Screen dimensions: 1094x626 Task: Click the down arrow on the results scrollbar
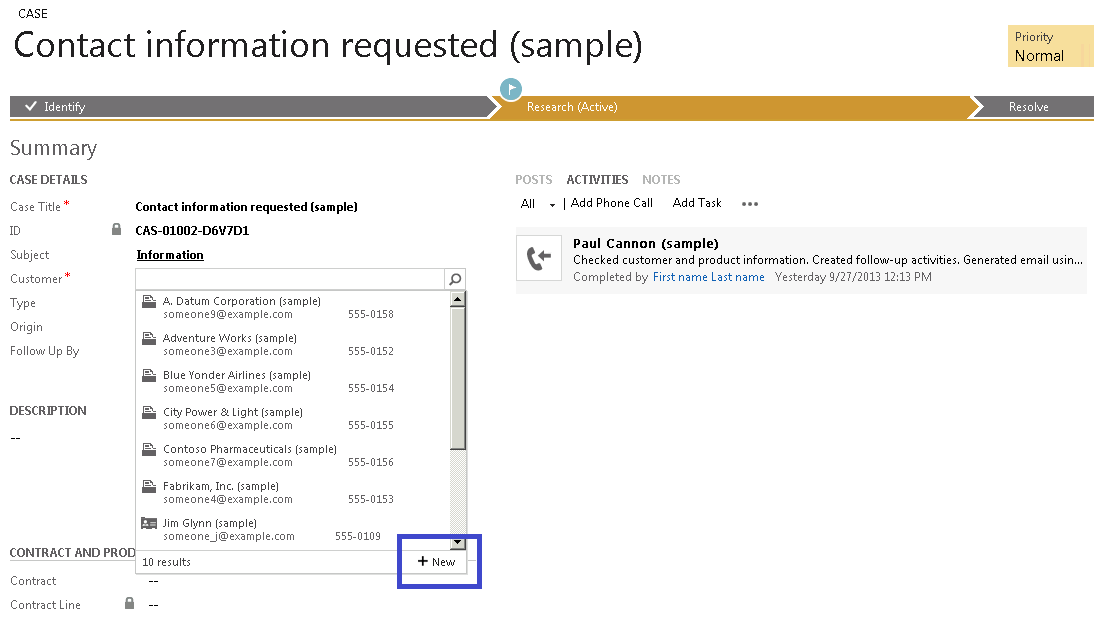(458, 543)
